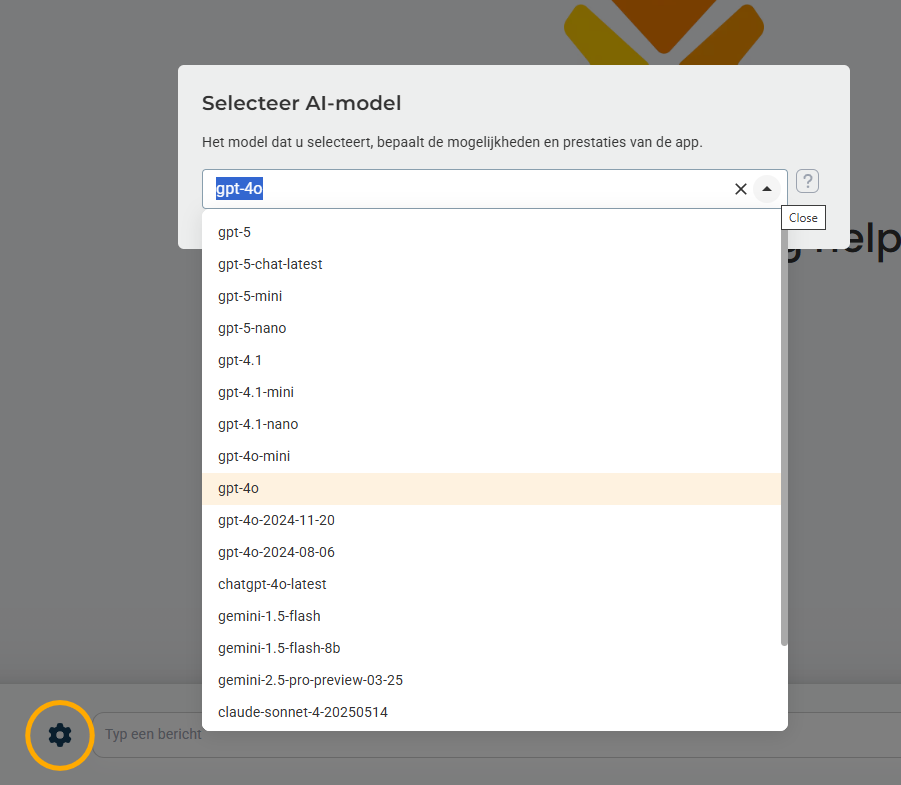Choose gemini-2.5-pro-preview-03-25 model
The width and height of the screenshot is (901, 785).
click(491, 680)
